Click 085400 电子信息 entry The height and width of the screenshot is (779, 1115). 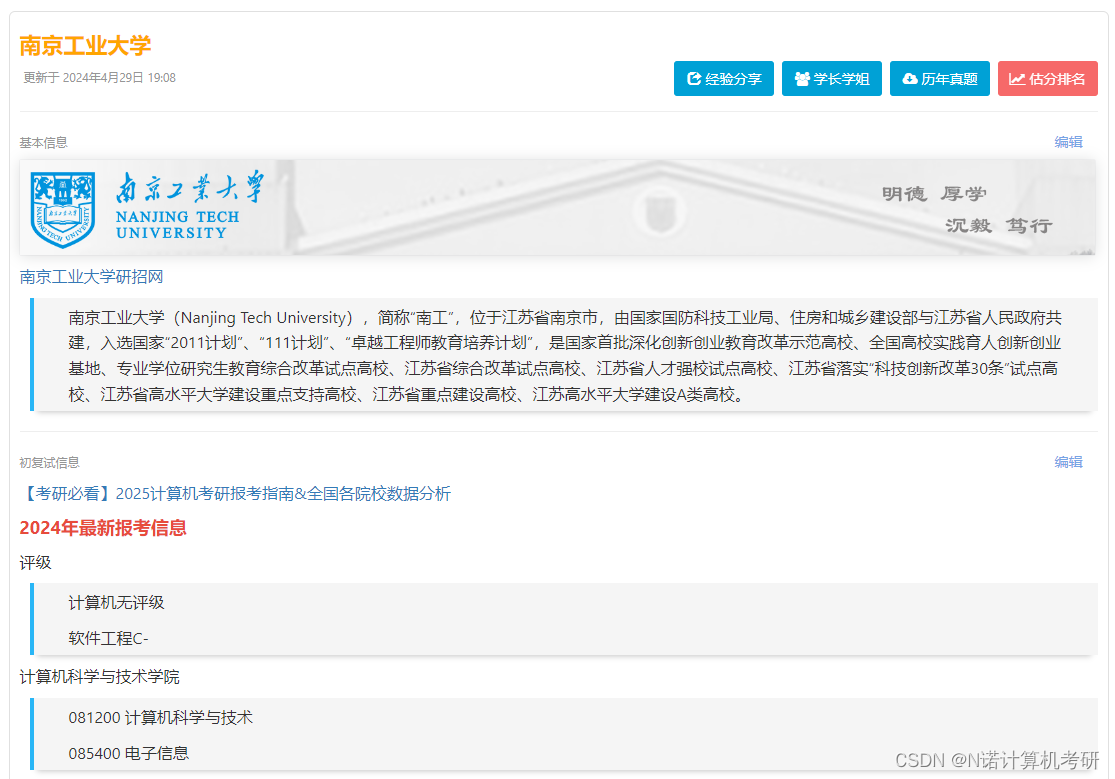point(129,753)
